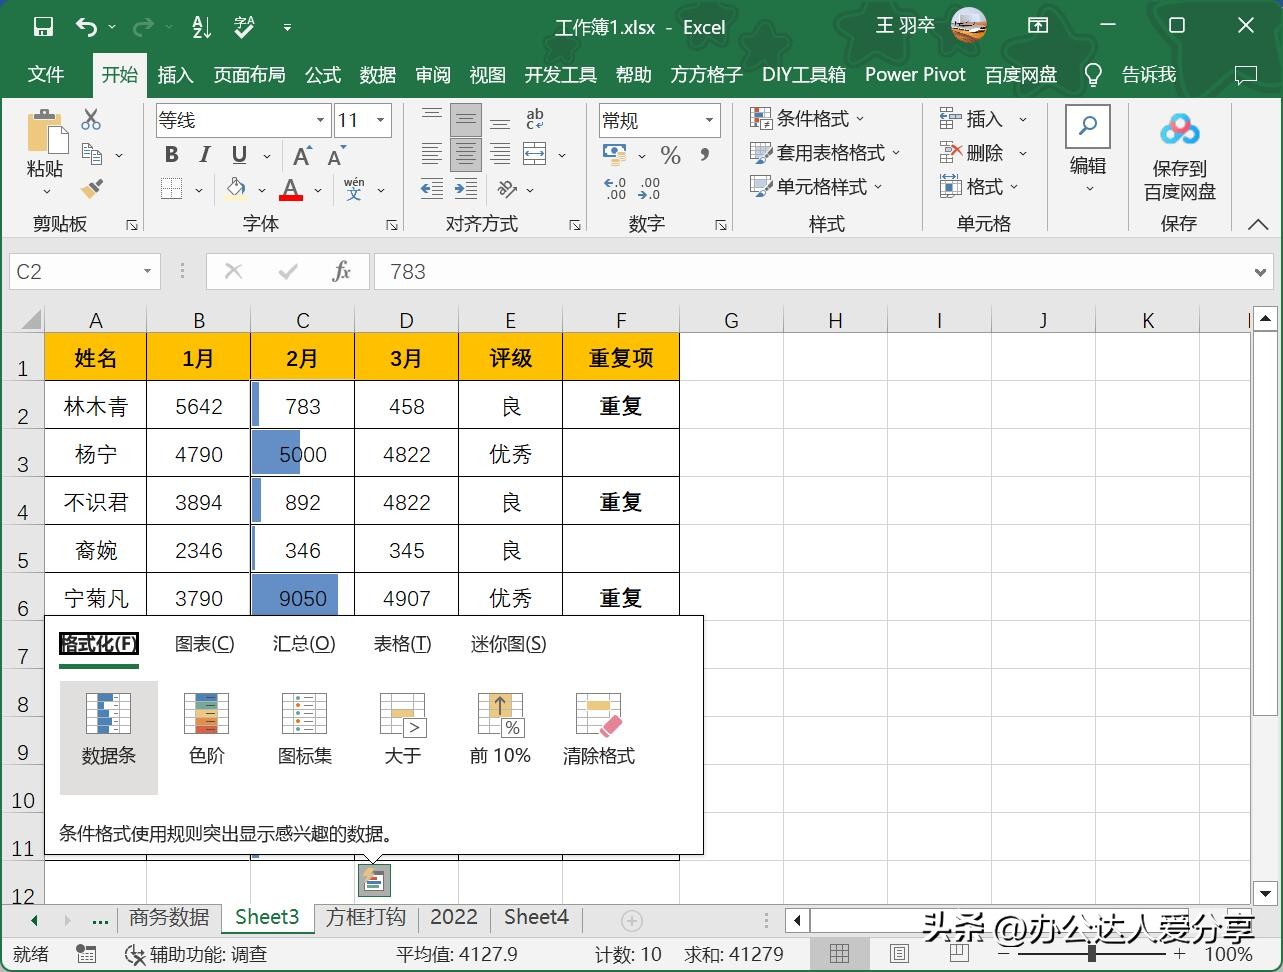Toggle bold formatting
Screen dimensions: 1283x972
(170, 155)
